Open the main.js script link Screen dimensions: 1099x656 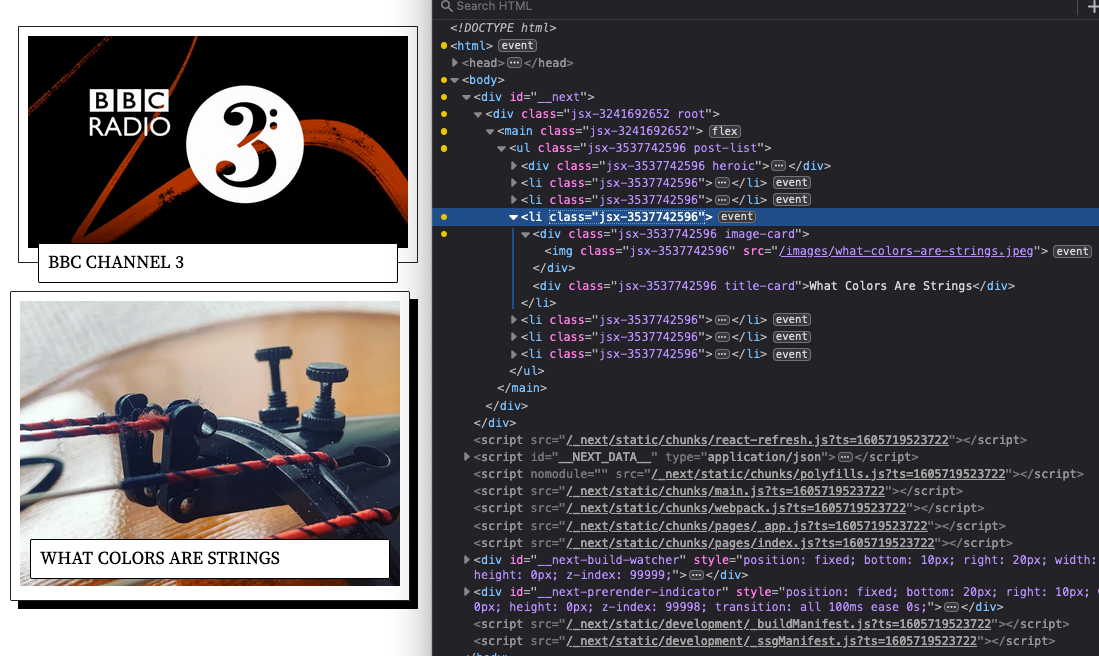click(725, 491)
